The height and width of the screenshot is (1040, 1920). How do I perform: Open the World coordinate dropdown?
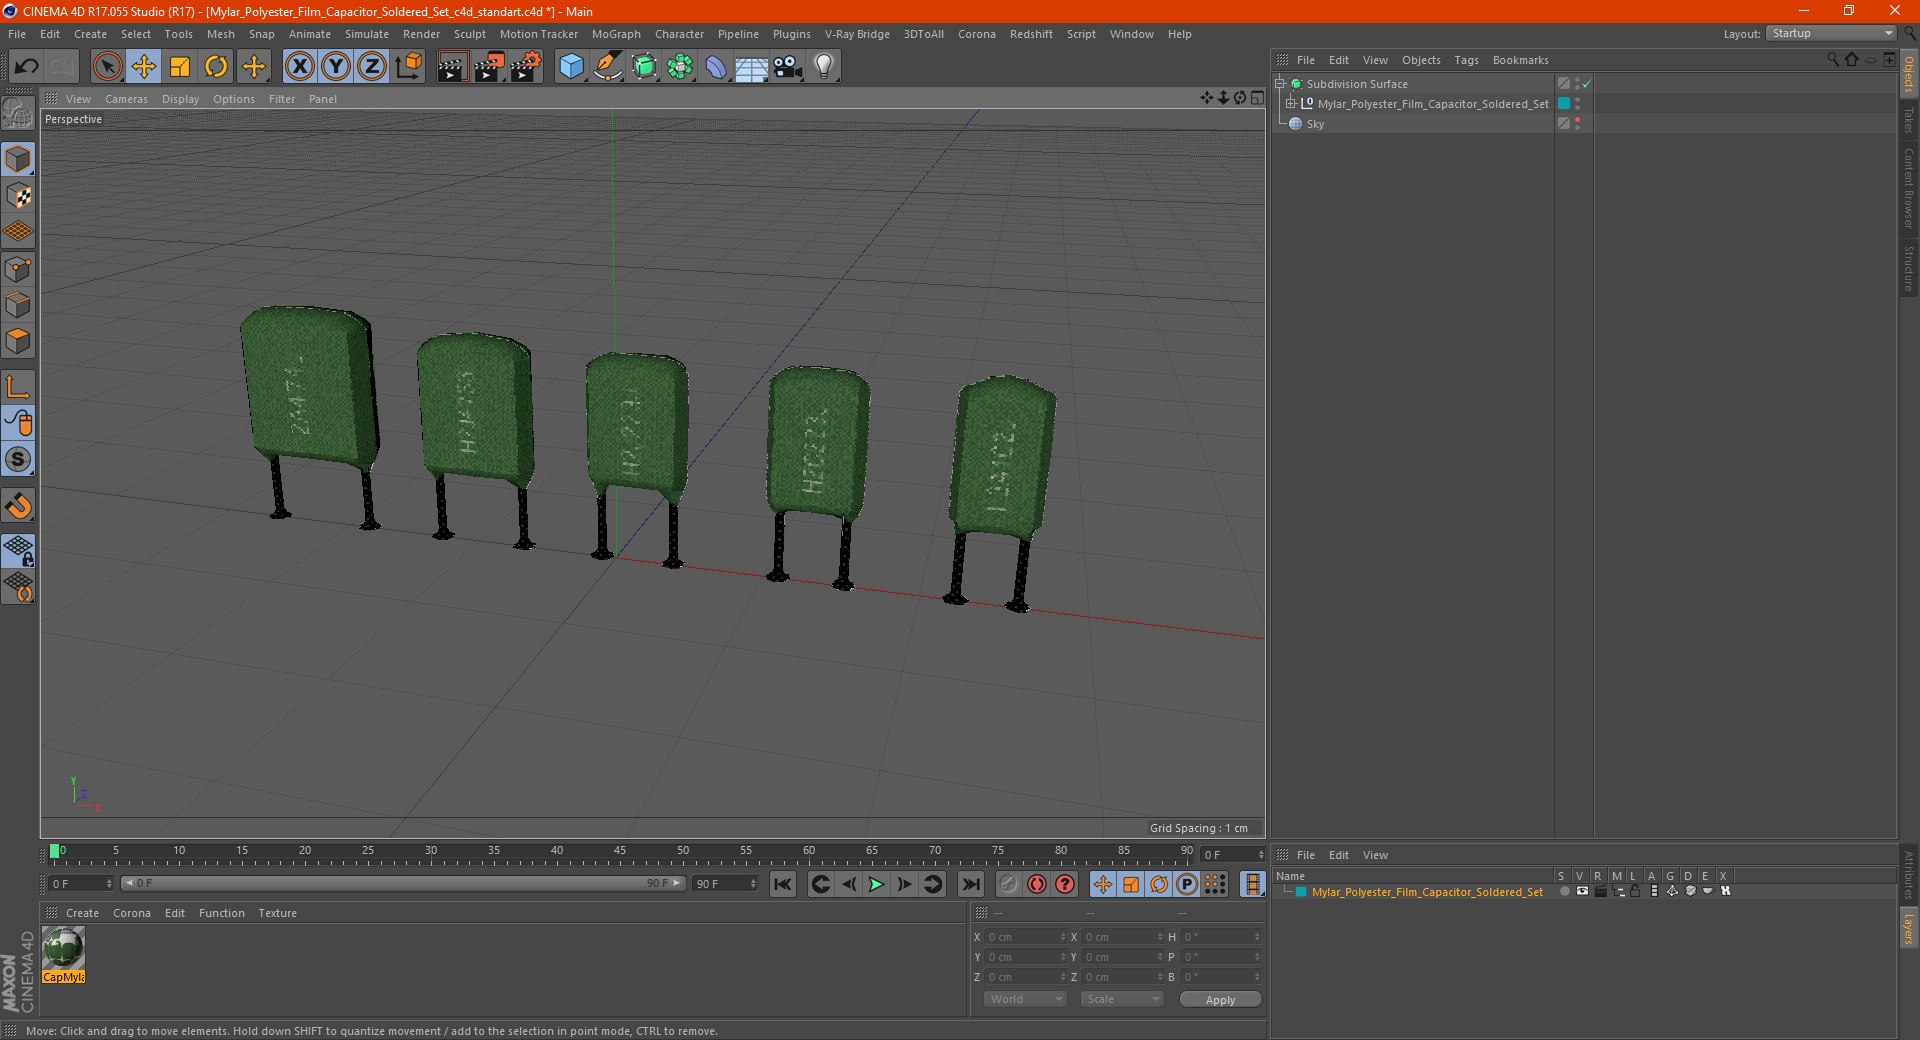coord(1025,999)
